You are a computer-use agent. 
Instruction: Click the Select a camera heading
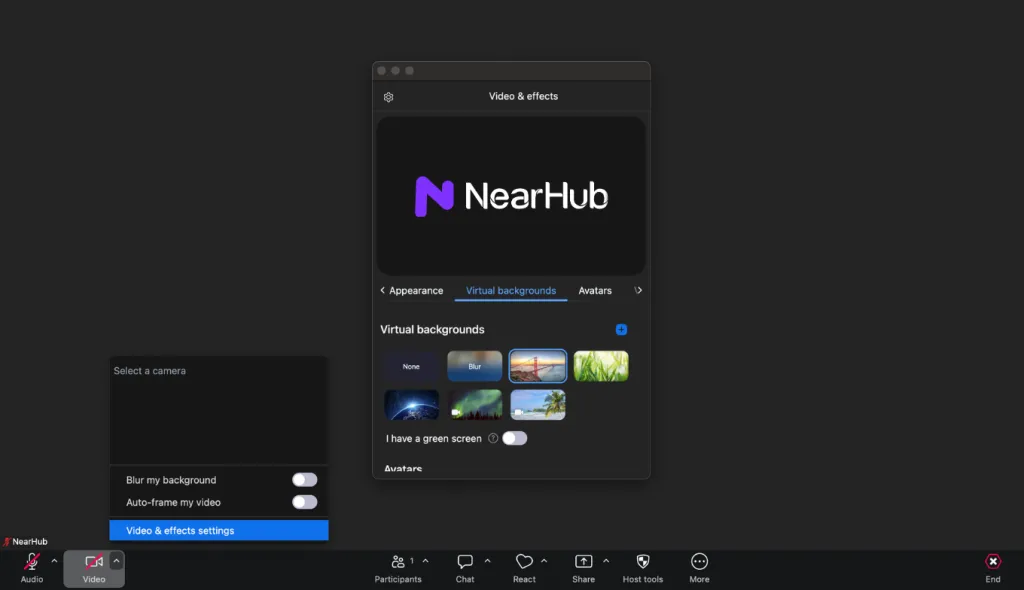[x=150, y=370]
